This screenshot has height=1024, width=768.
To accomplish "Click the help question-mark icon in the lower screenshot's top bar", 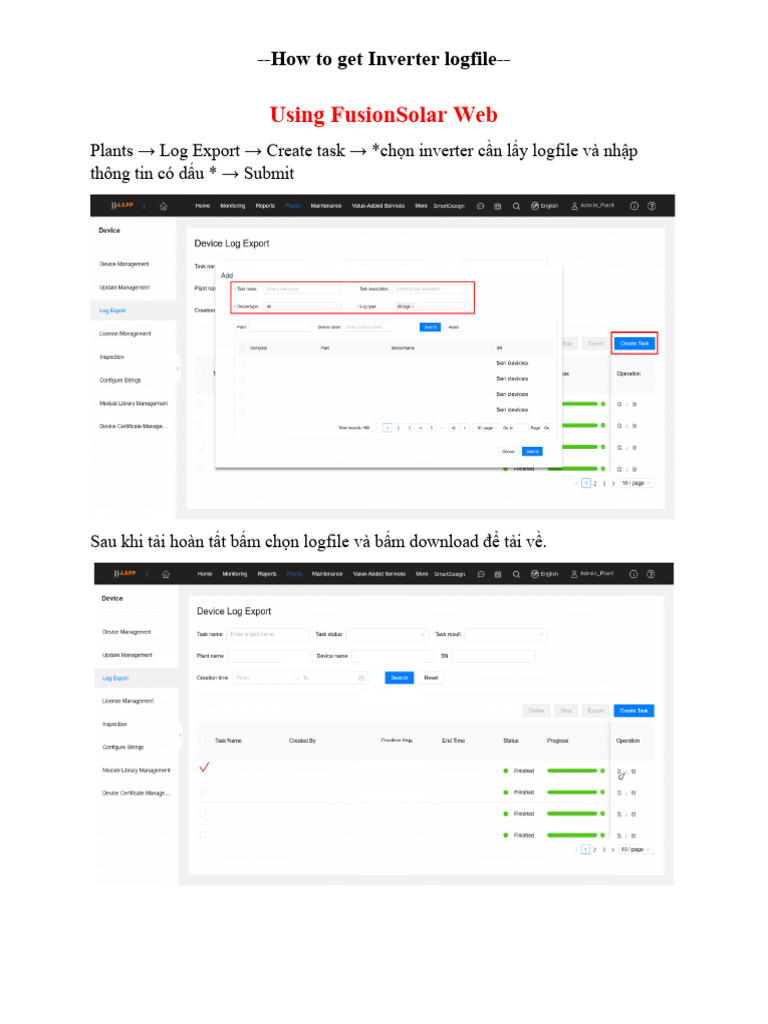I will click(x=651, y=574).
